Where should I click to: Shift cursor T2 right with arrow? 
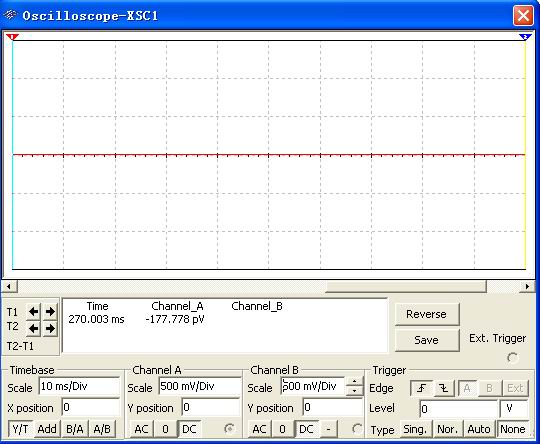pos(50,328)
